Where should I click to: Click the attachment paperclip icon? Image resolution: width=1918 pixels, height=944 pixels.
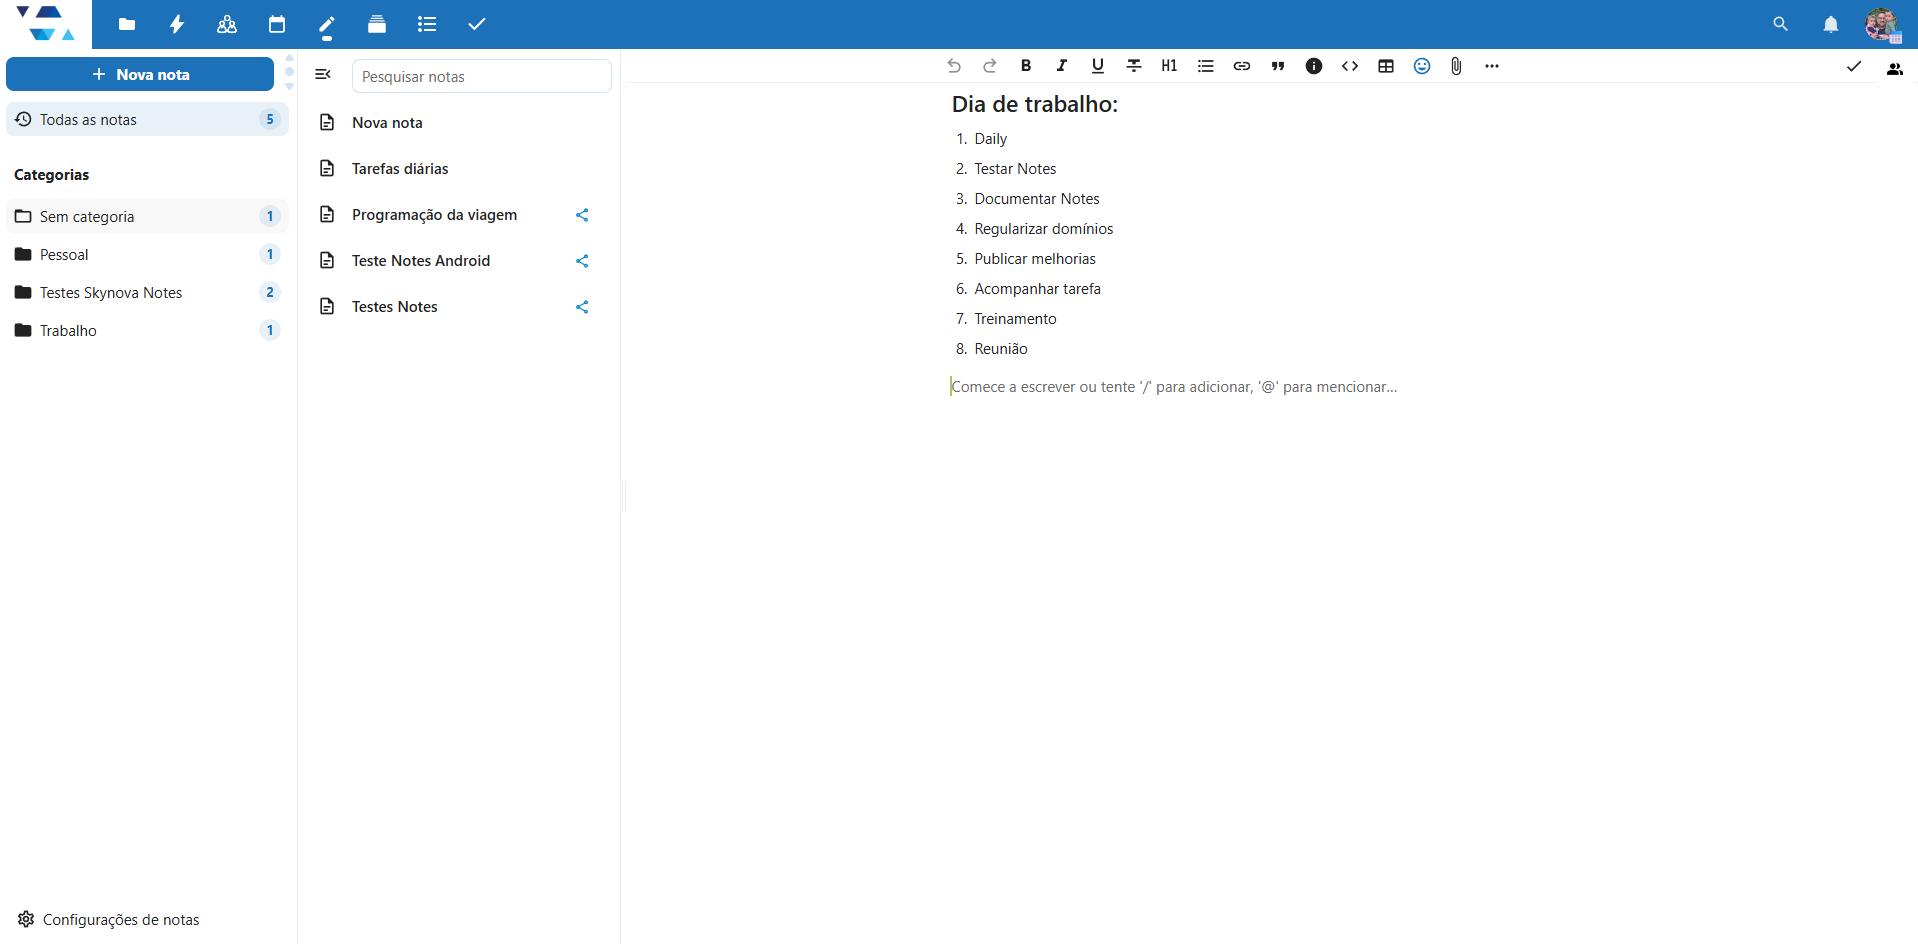1456,66
